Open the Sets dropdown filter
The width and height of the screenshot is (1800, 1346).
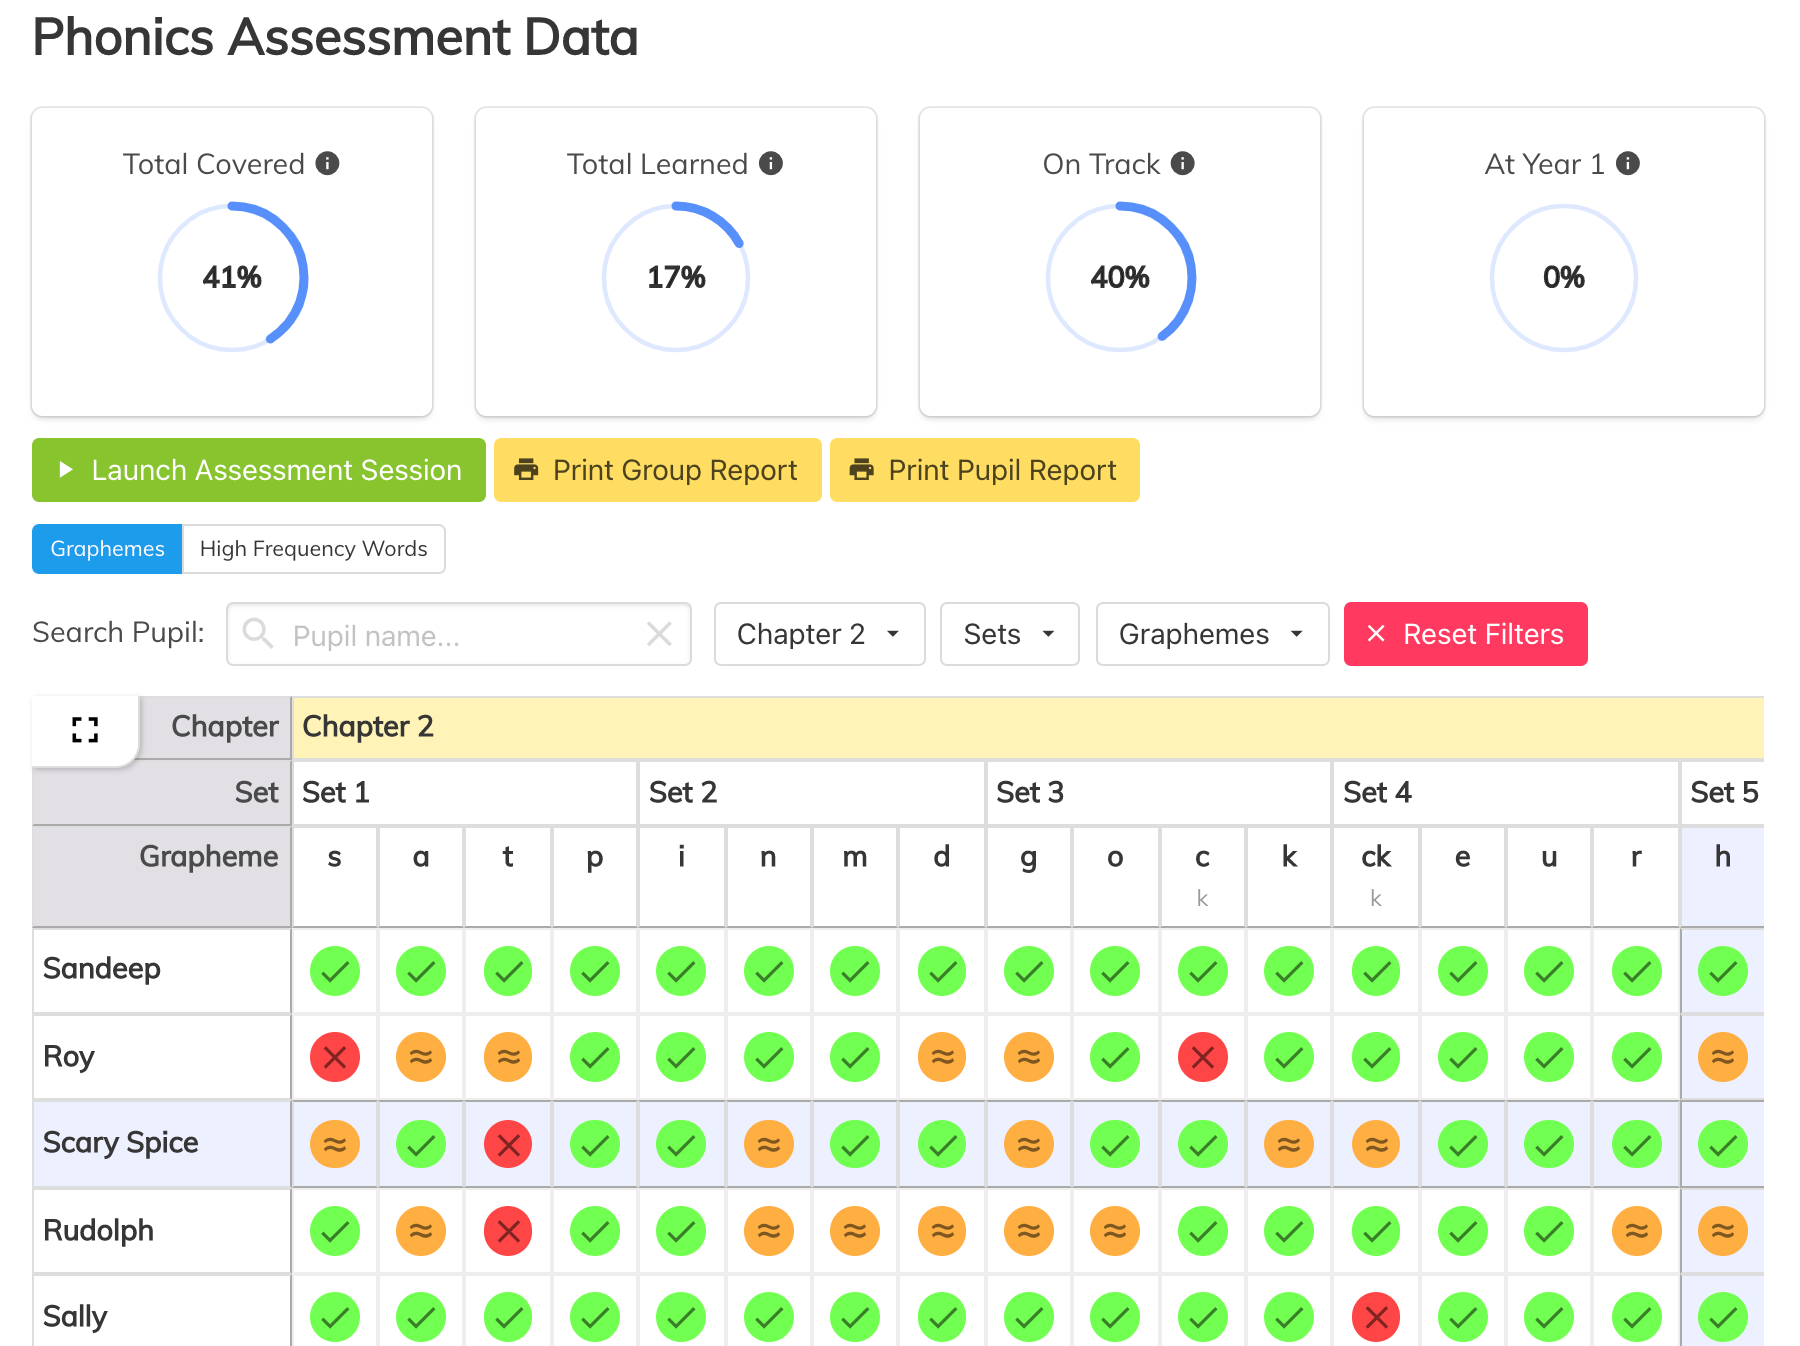1010,634
